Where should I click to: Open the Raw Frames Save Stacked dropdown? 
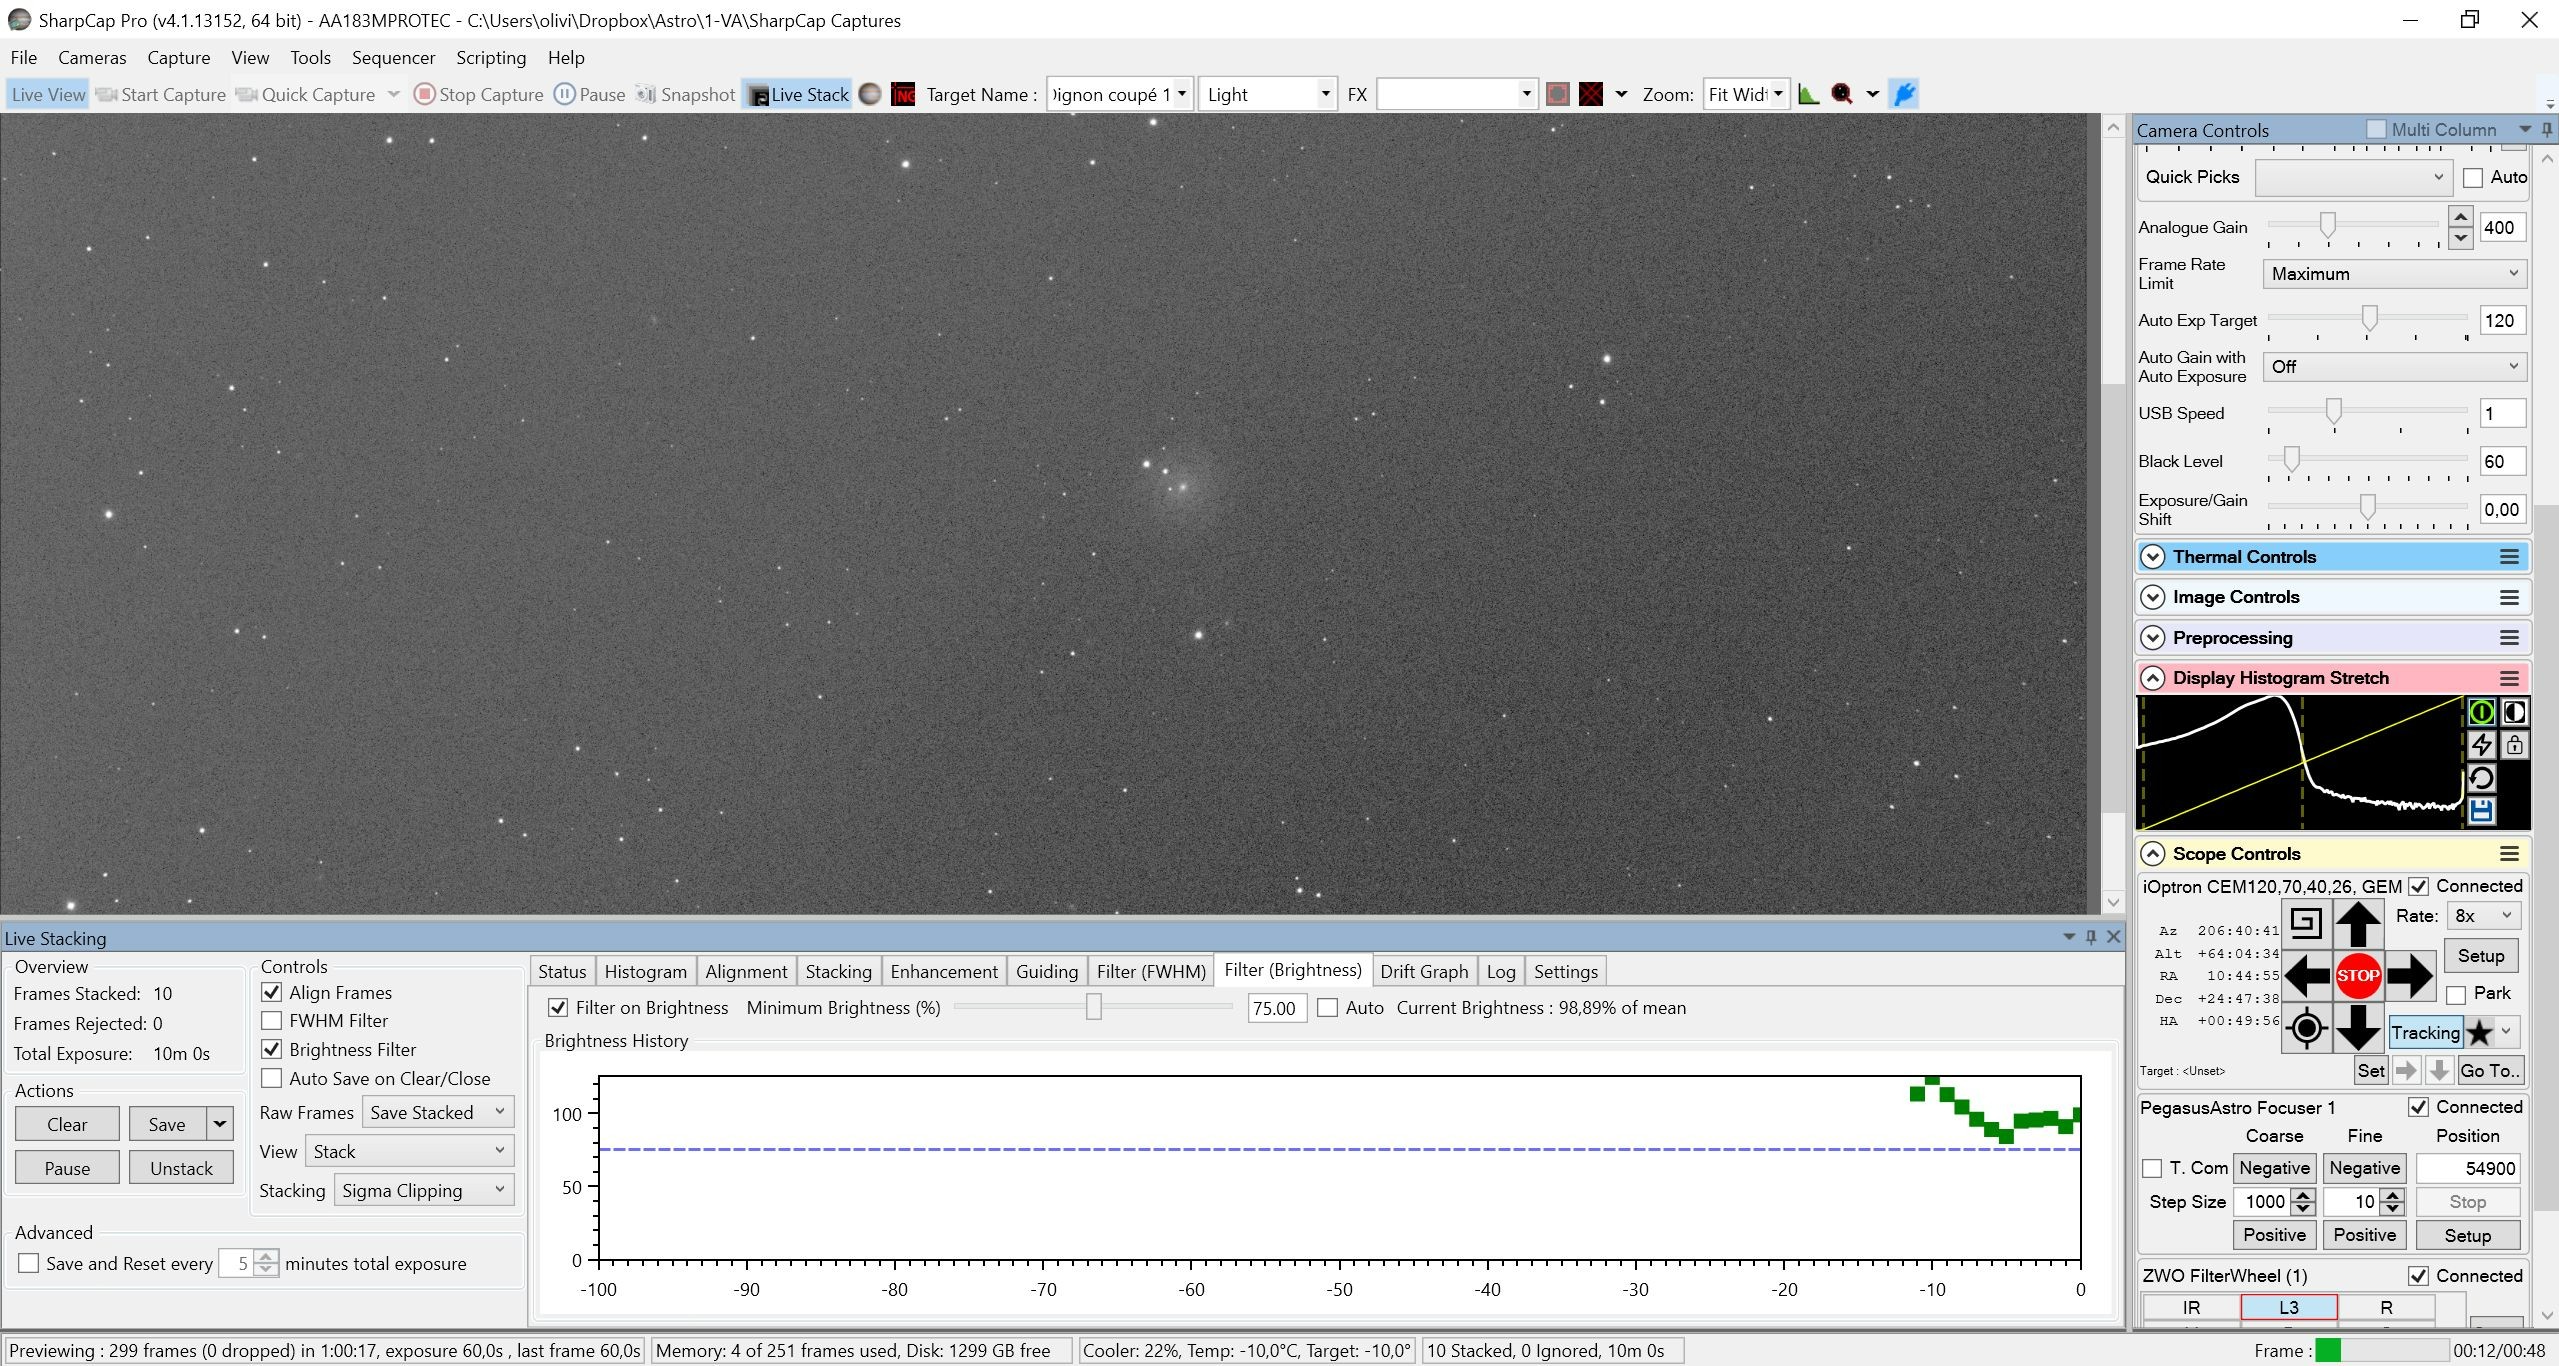pyautogui.click(x=437, y=1112)
